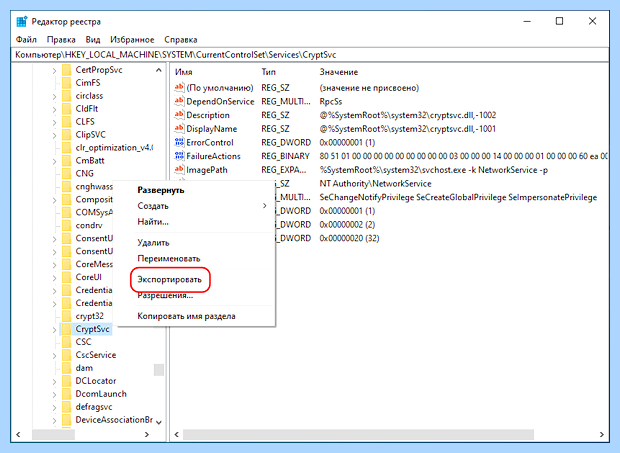Screen dimensions: 620x453
Task: Choose Экспортировать in context menu
Action: 169,279
